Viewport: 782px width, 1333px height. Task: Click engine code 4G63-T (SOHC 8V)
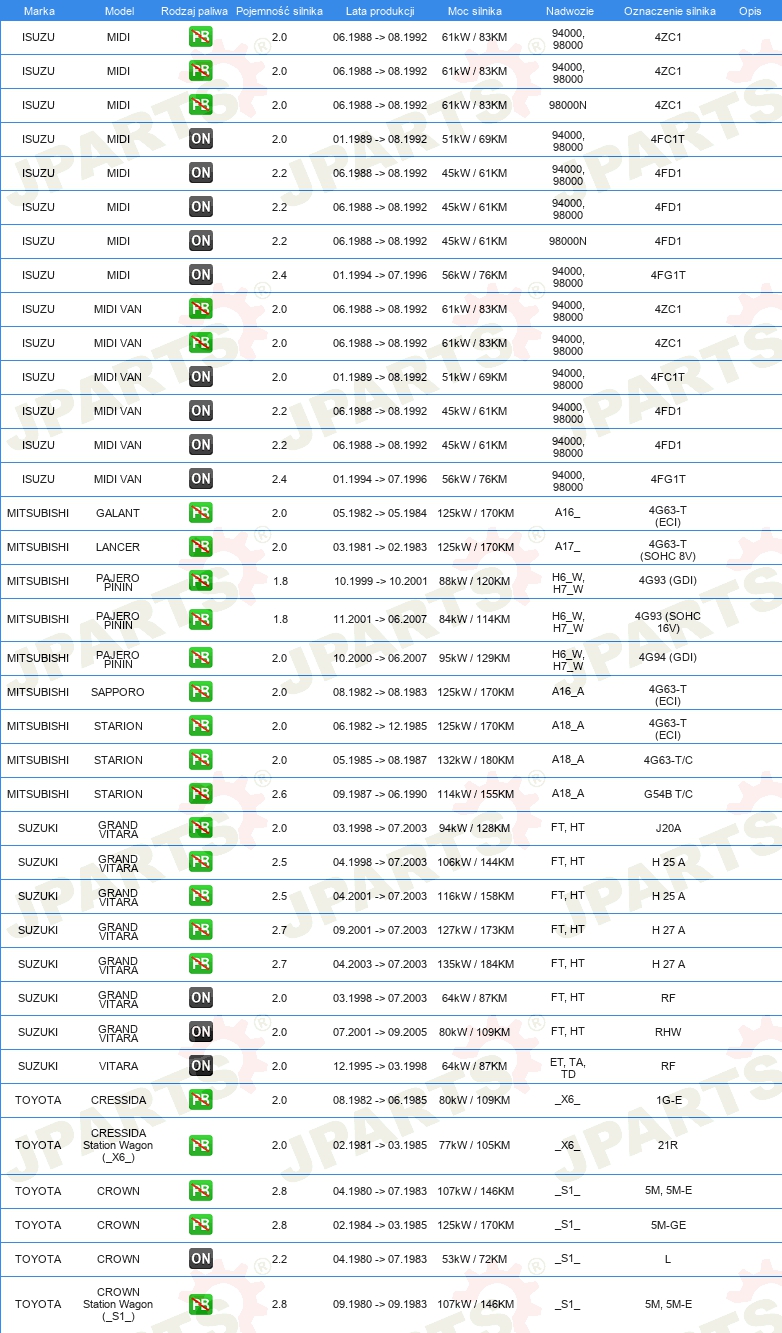[668, 549]
